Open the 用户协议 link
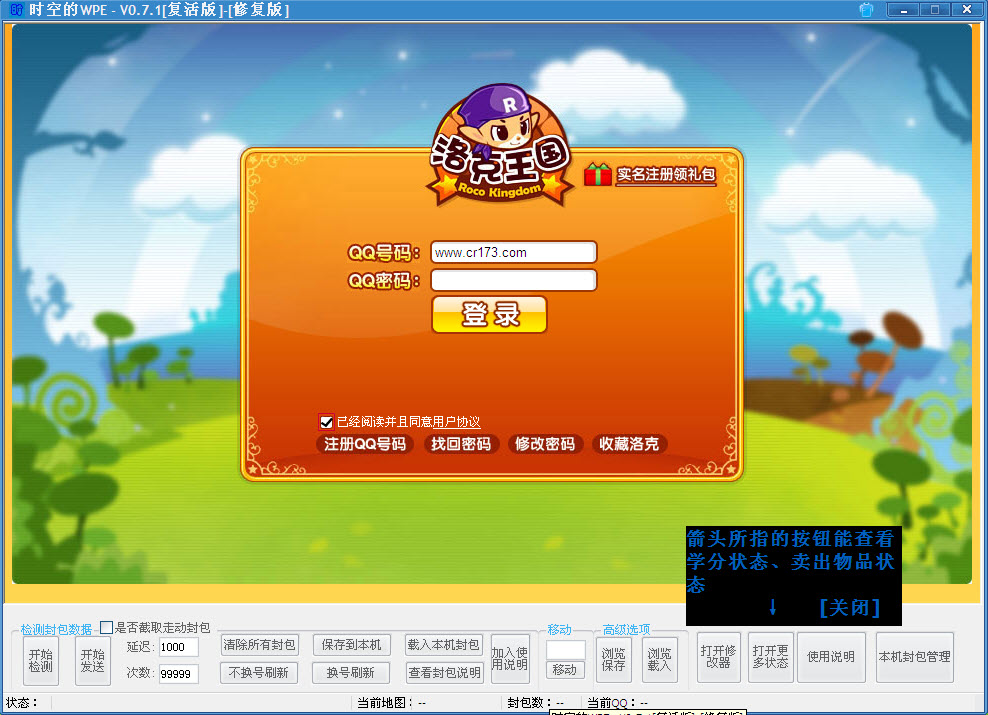Viewport: 988px width, 715px height. pos(456,422)
